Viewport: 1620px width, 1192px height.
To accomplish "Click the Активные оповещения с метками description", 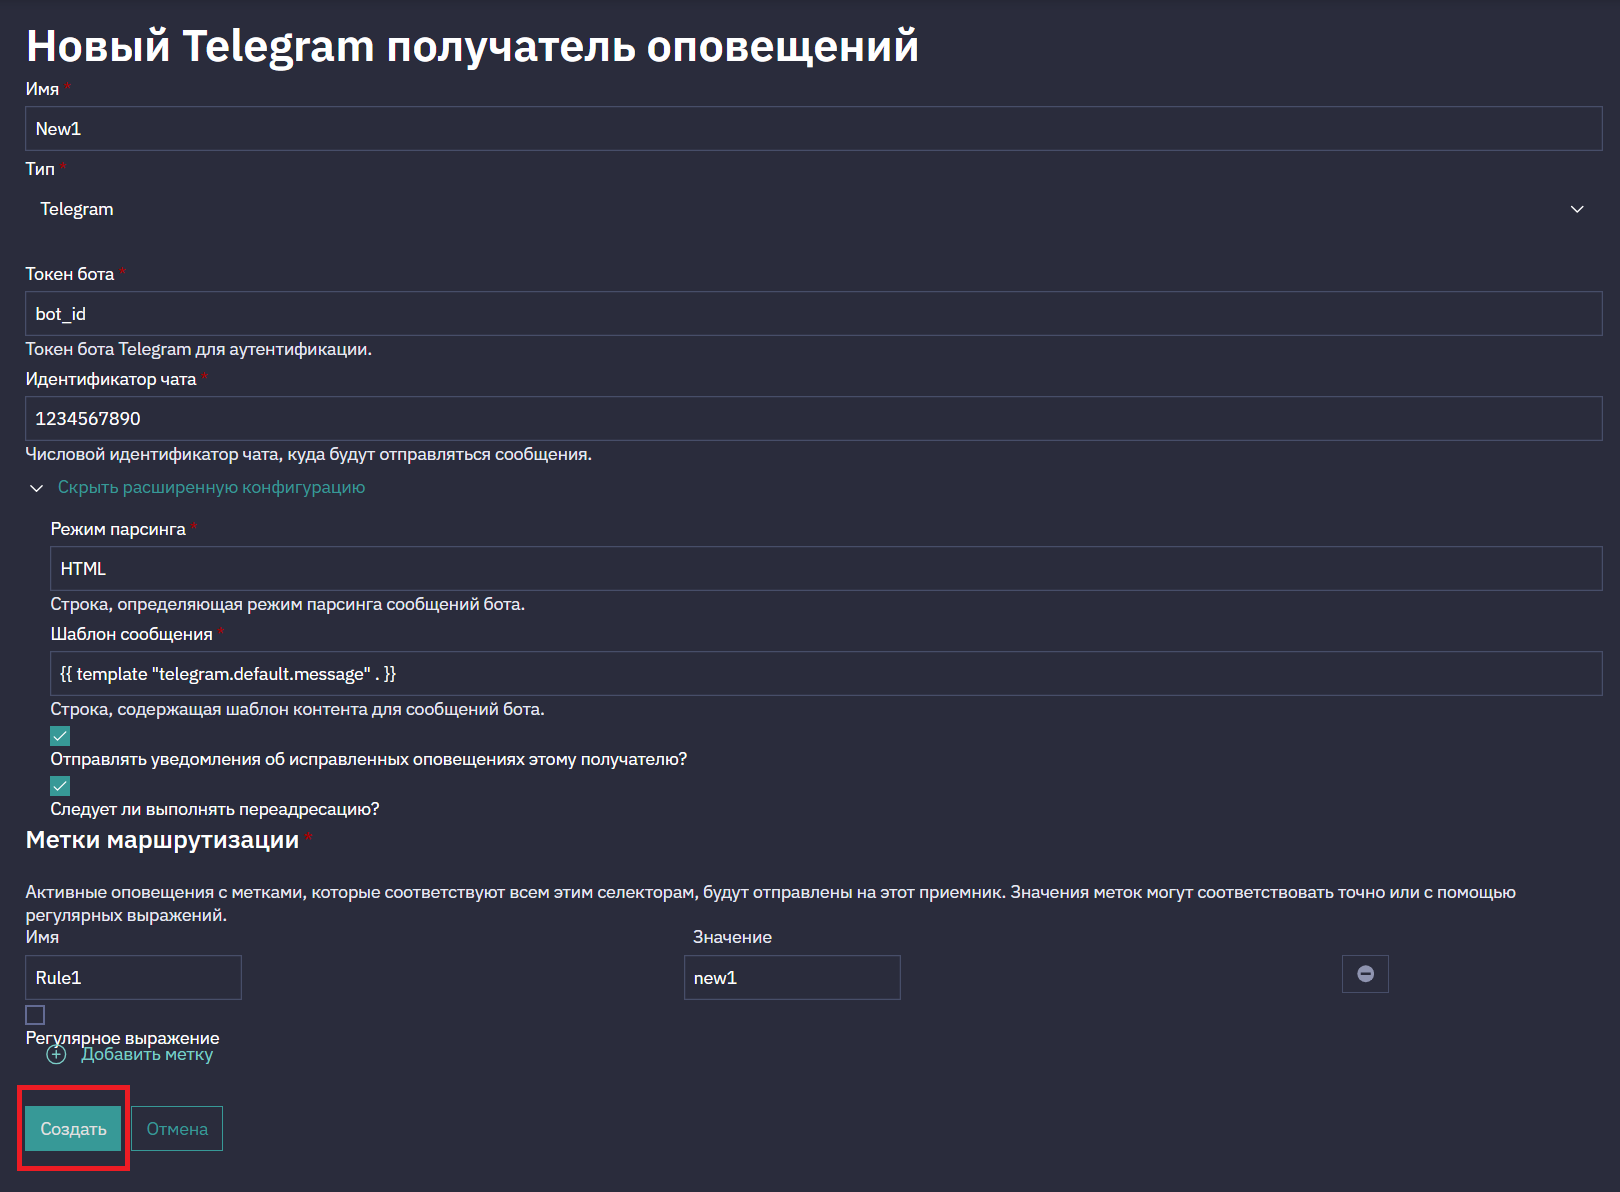I will (x=771, y=903).
